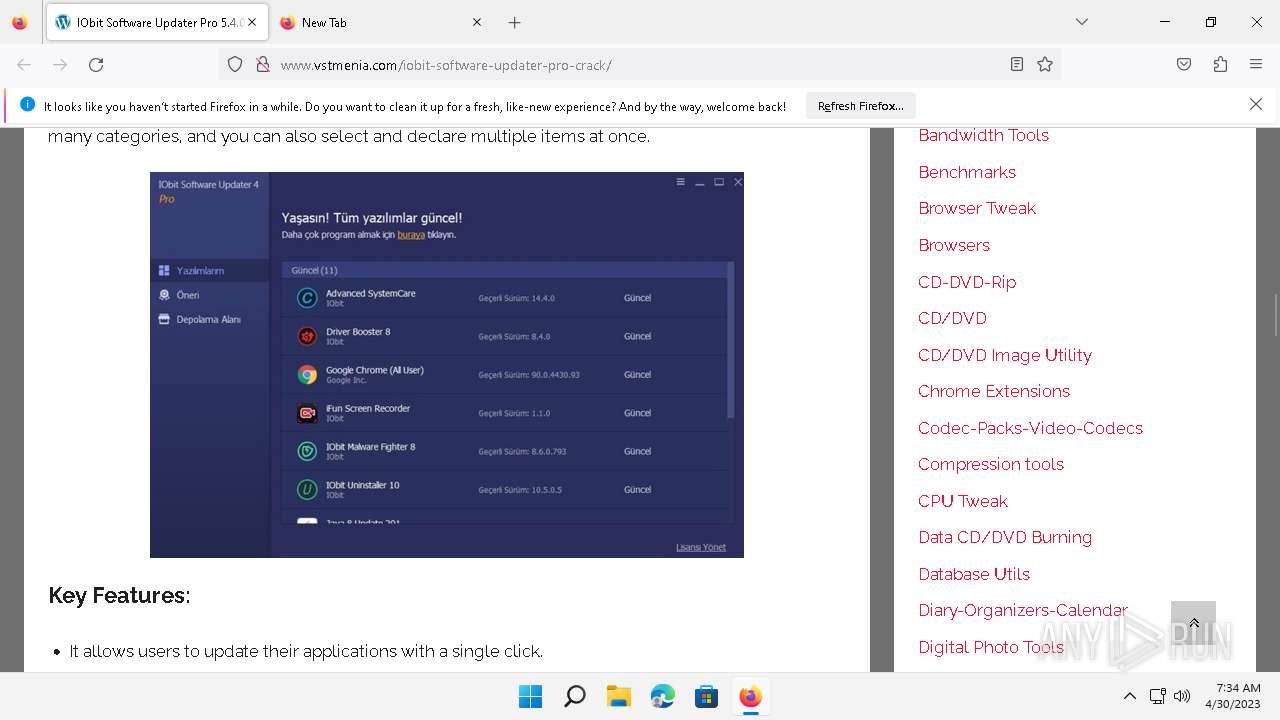Open Microsoft Store from the taskbar
The image size is (1280, 720).
706,696
